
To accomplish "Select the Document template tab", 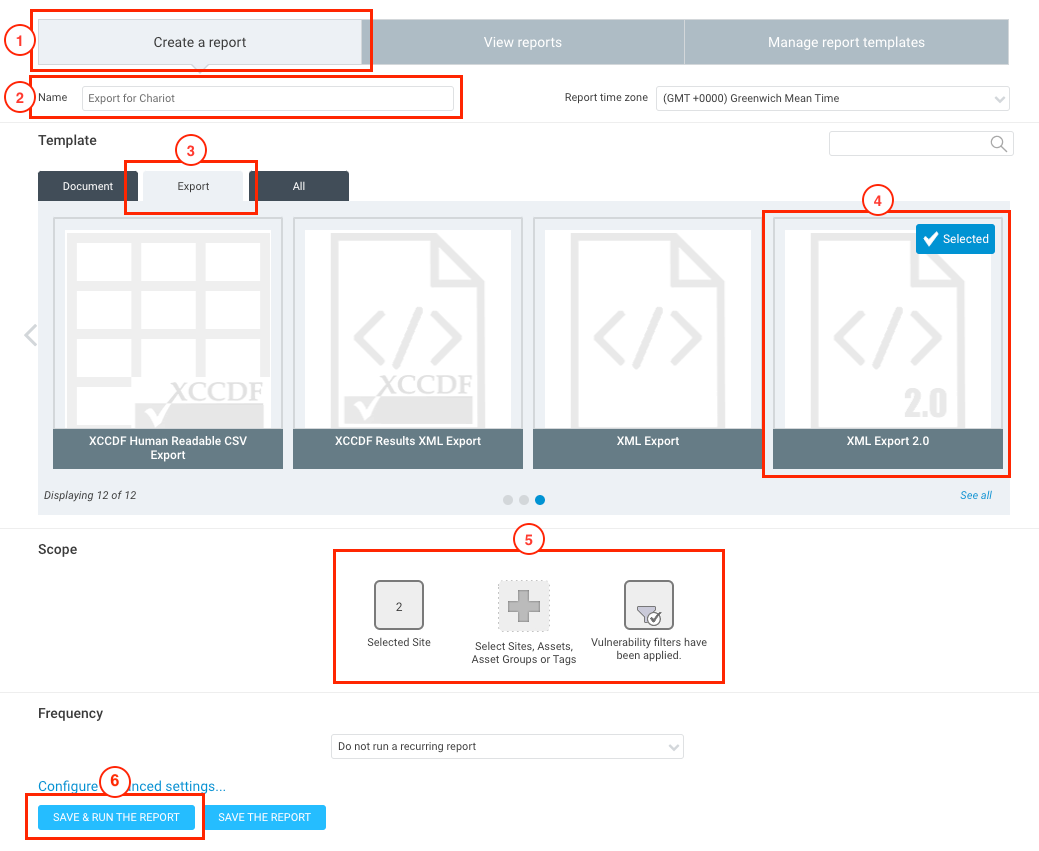I will click(x=88, y=186).
